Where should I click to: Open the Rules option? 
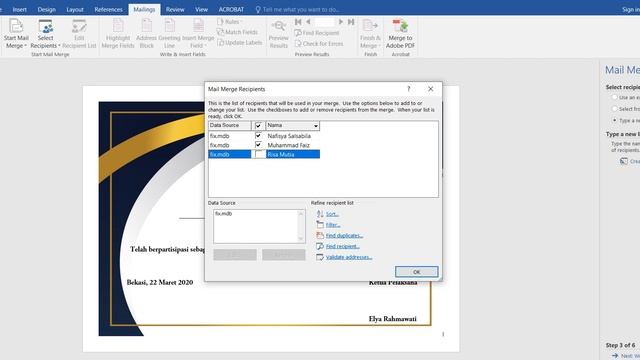(x=230, y=22)
